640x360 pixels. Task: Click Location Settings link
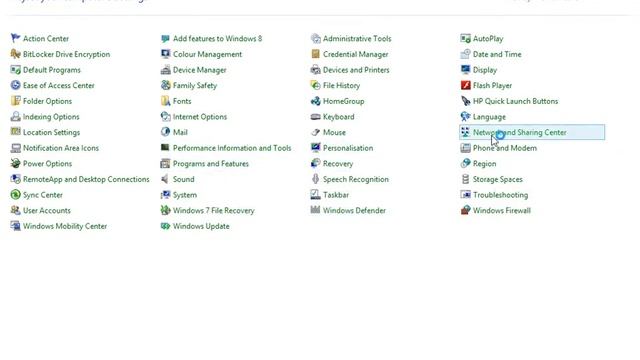[51, 132]
